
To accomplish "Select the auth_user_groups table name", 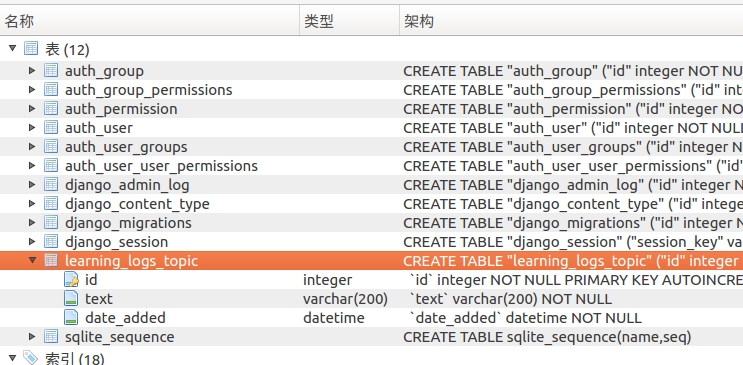I will pos(126,147).
